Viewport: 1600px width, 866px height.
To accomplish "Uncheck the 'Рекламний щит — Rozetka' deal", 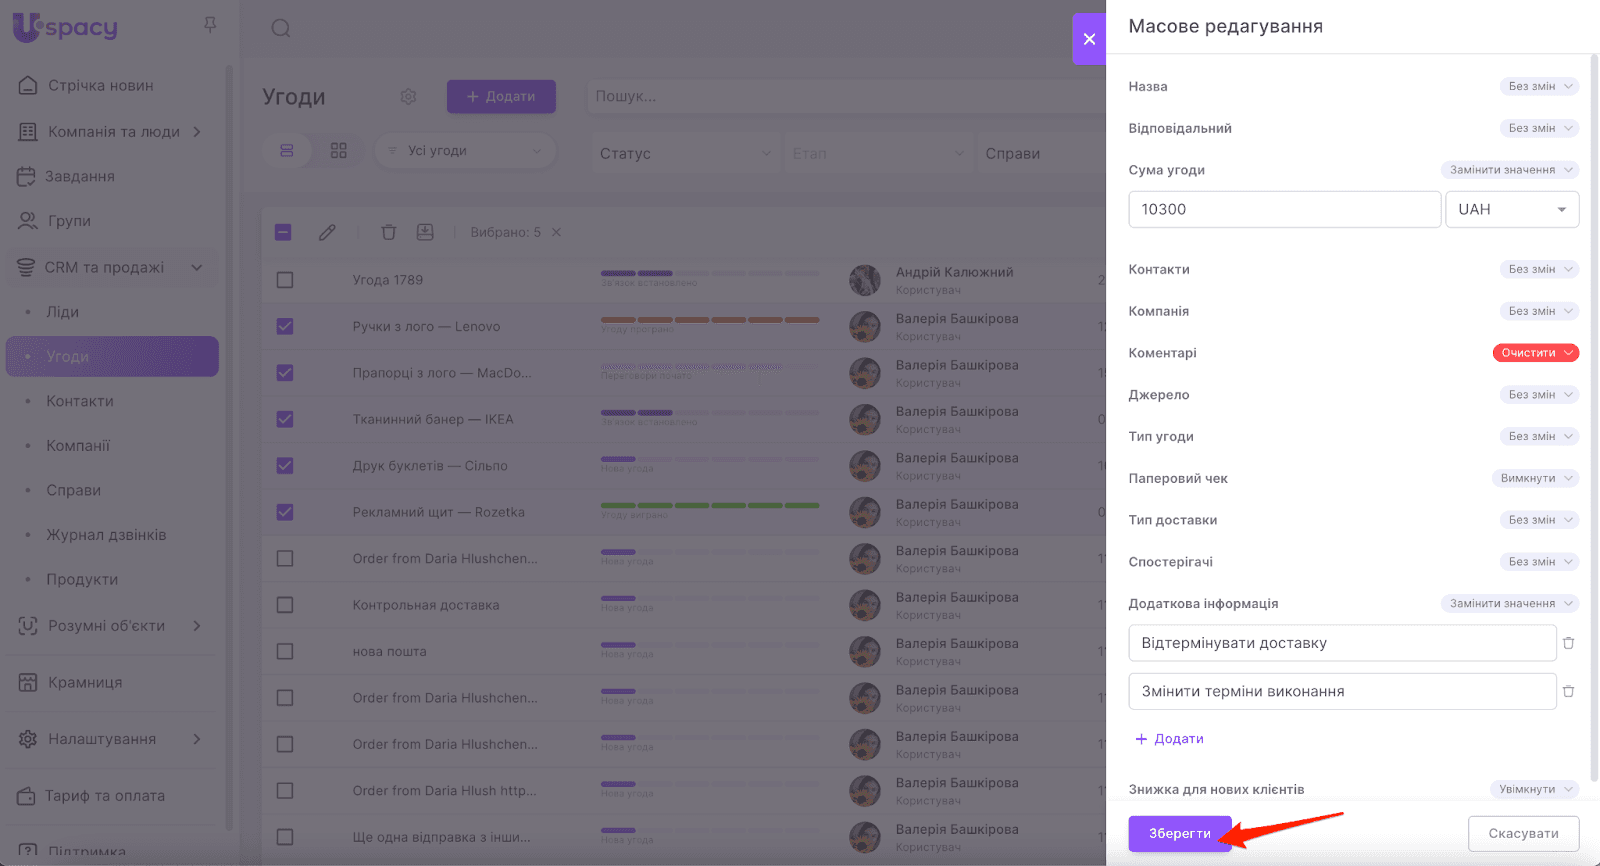I will tap(285, 512).
